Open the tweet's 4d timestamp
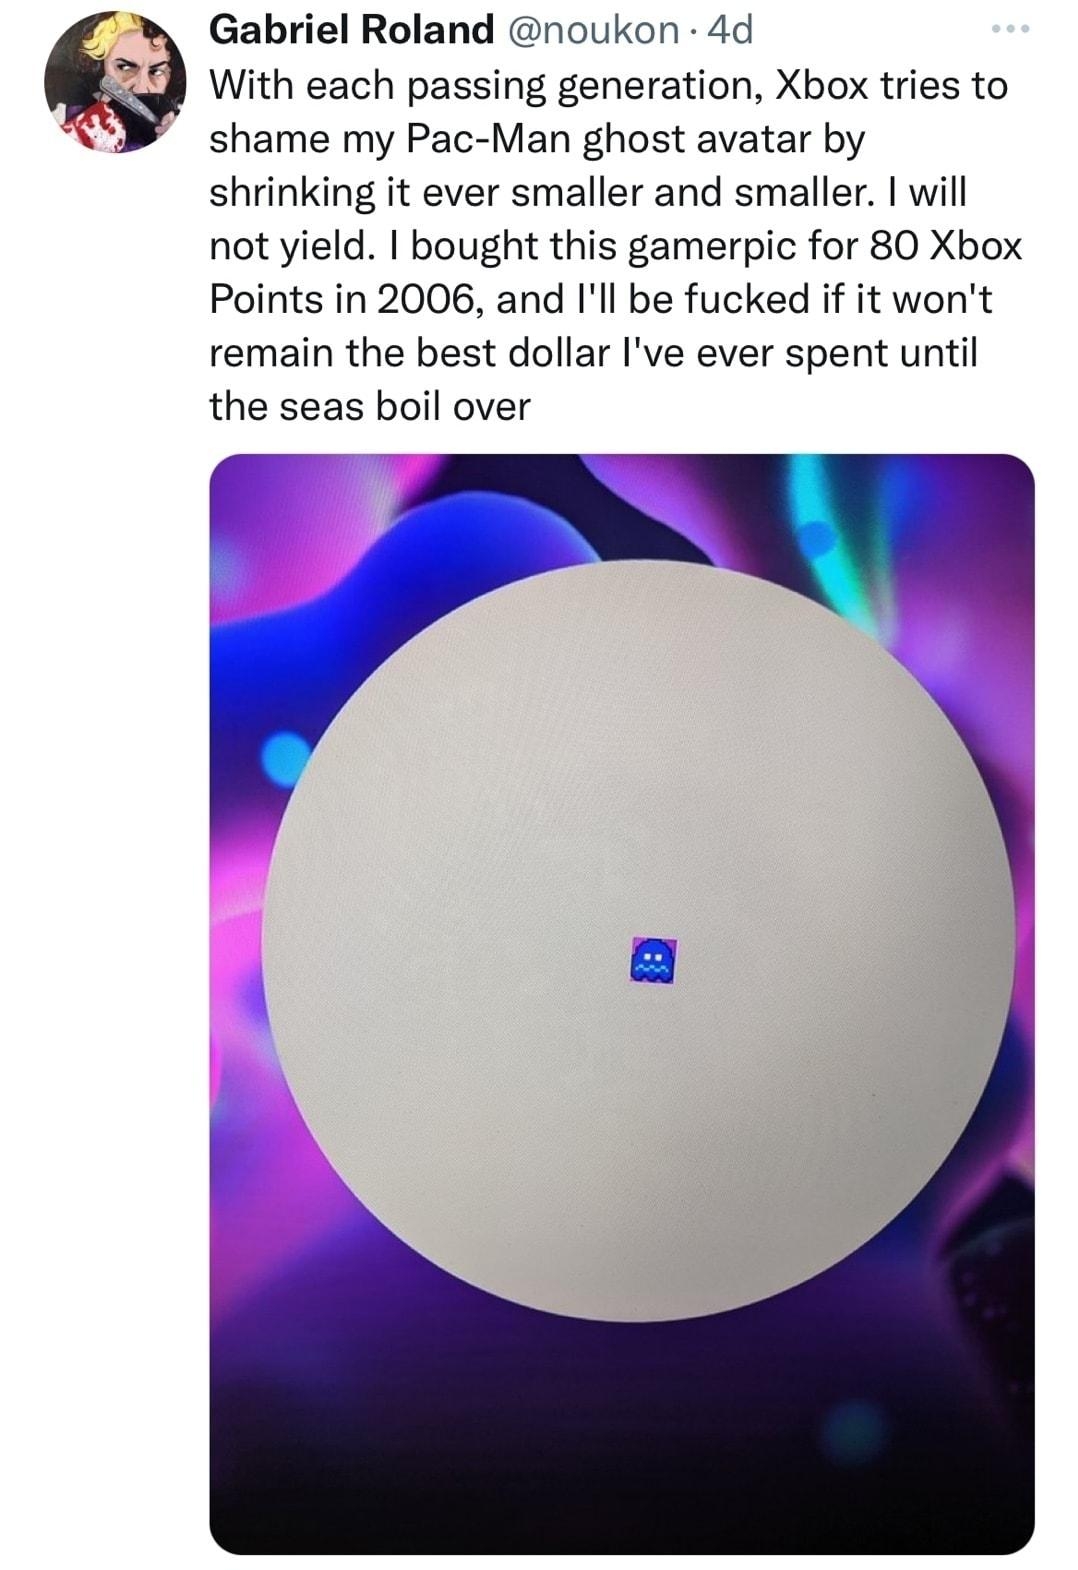The width and height of the screenshot is (1078, 1570). click(x=728, y=31)
